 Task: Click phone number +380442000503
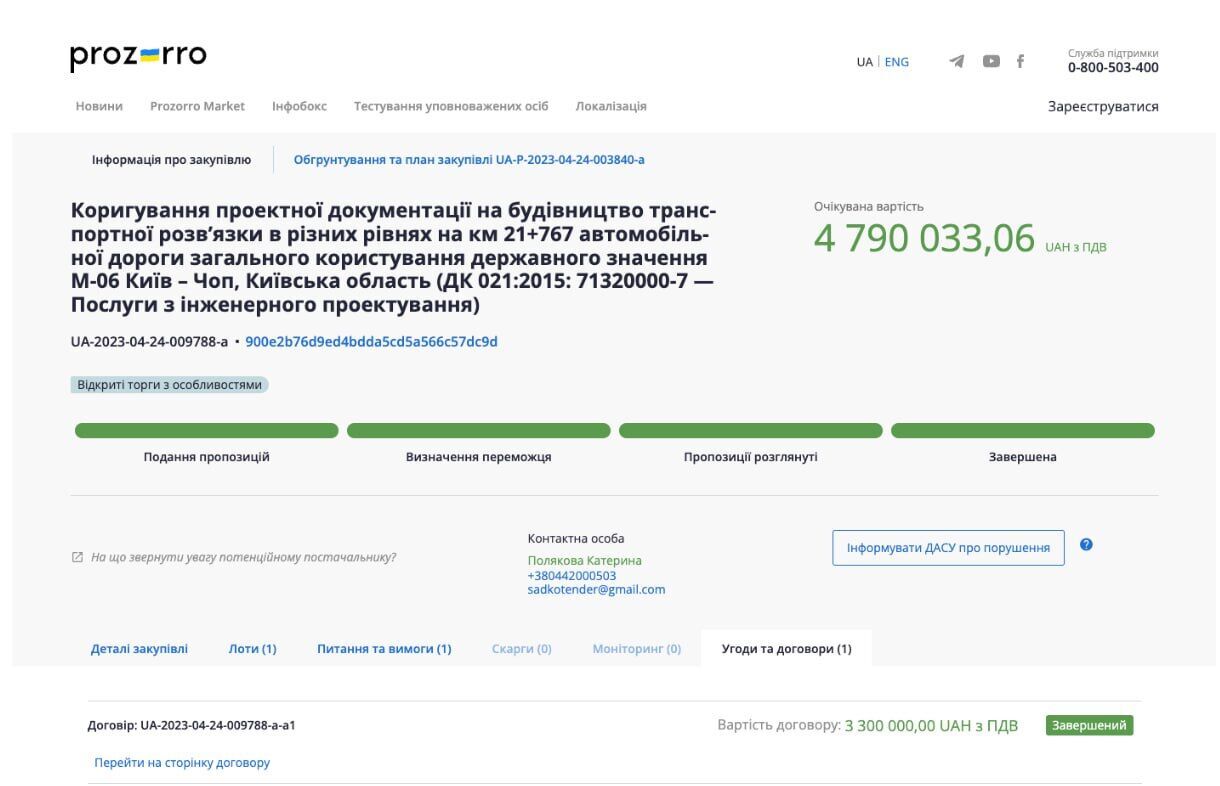[572, 576]
